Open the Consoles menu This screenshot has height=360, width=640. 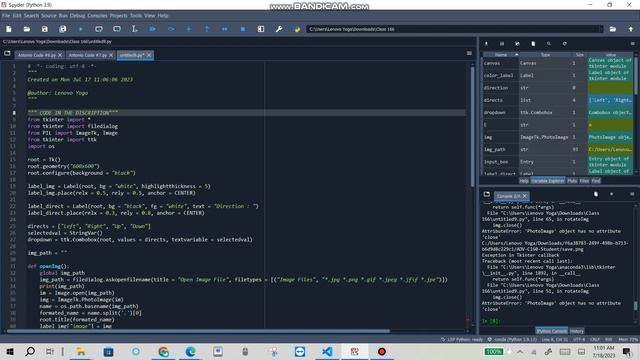pyautogui.click(x=97, y=16)
